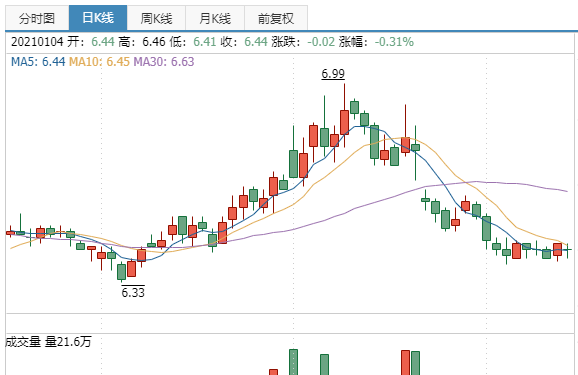Image resolution: width=578 pixels, height=375 pixels.
Task: Click the MA30: 6.63 legend text
Action: 164,62
